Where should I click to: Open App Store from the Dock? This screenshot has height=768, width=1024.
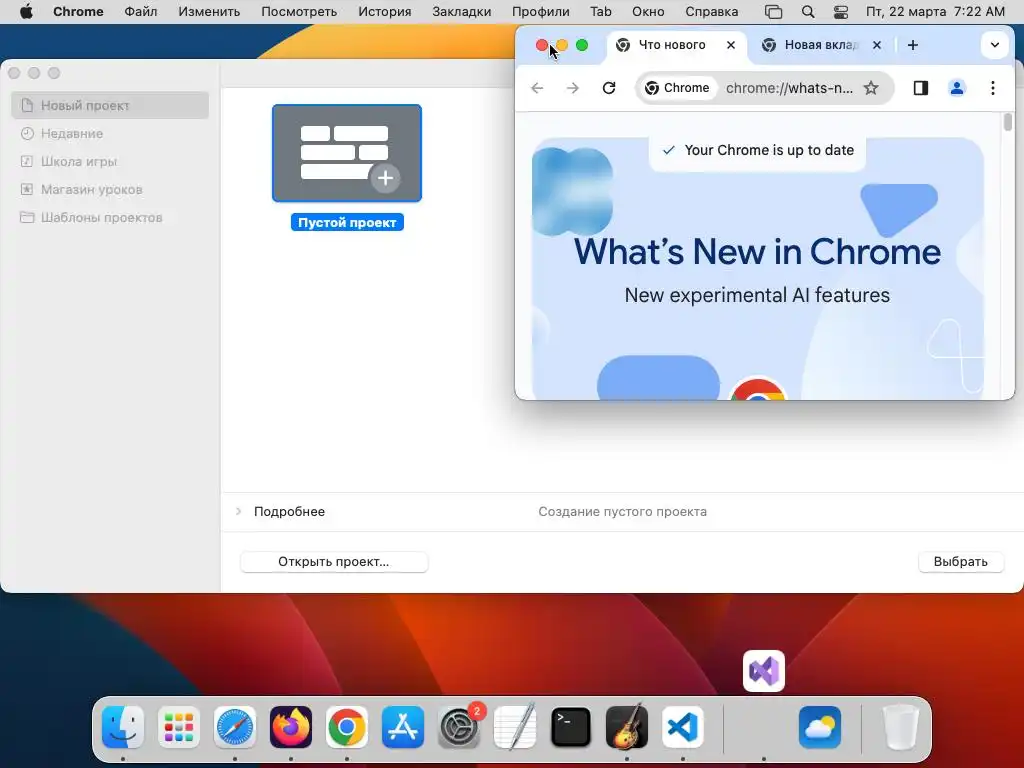[x=403, y=727]
